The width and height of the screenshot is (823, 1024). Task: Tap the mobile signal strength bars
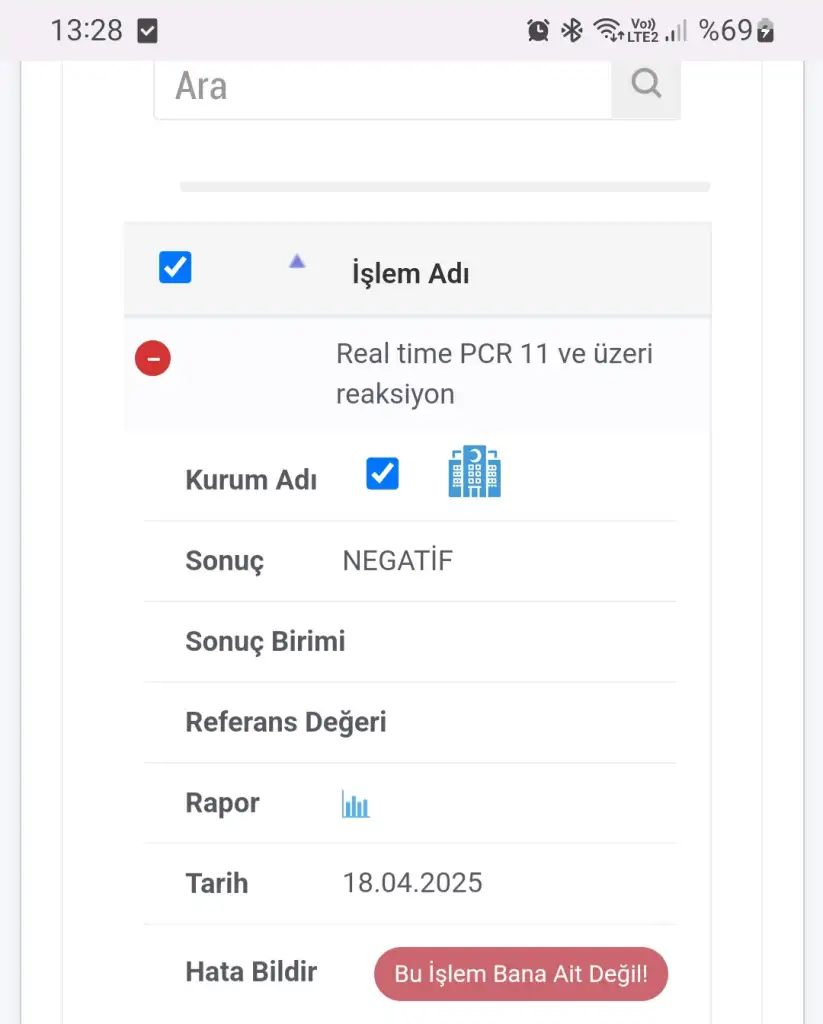[676, 31]
